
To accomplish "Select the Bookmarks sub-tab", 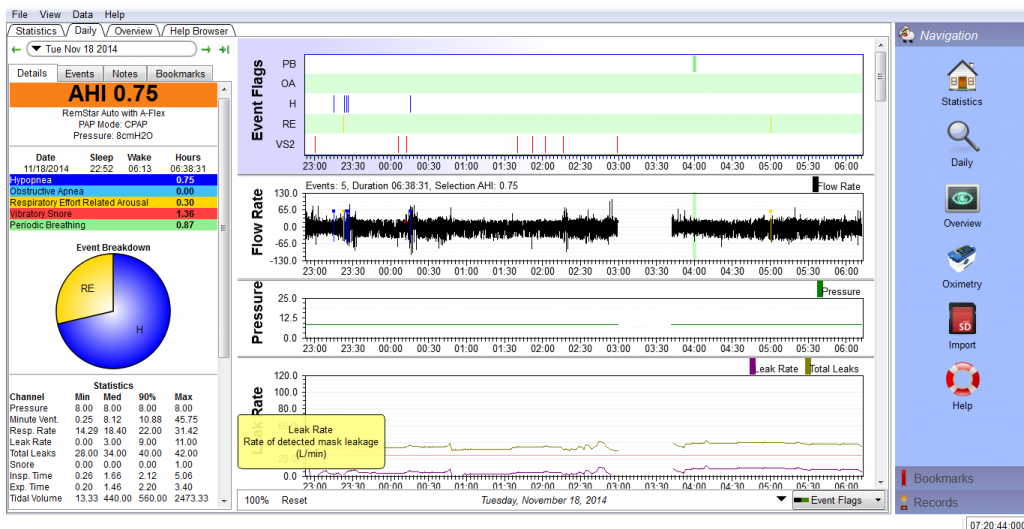I will [180, 74].
